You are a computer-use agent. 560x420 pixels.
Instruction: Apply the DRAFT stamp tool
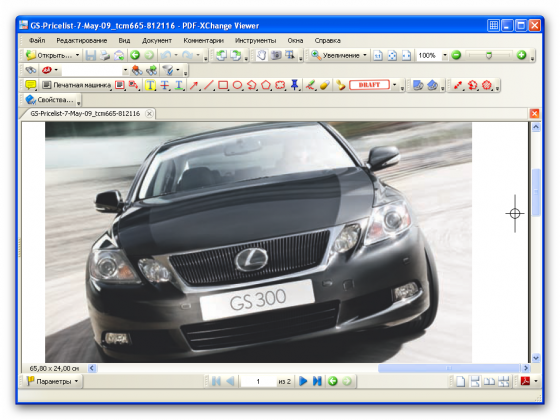click(369, 85)
